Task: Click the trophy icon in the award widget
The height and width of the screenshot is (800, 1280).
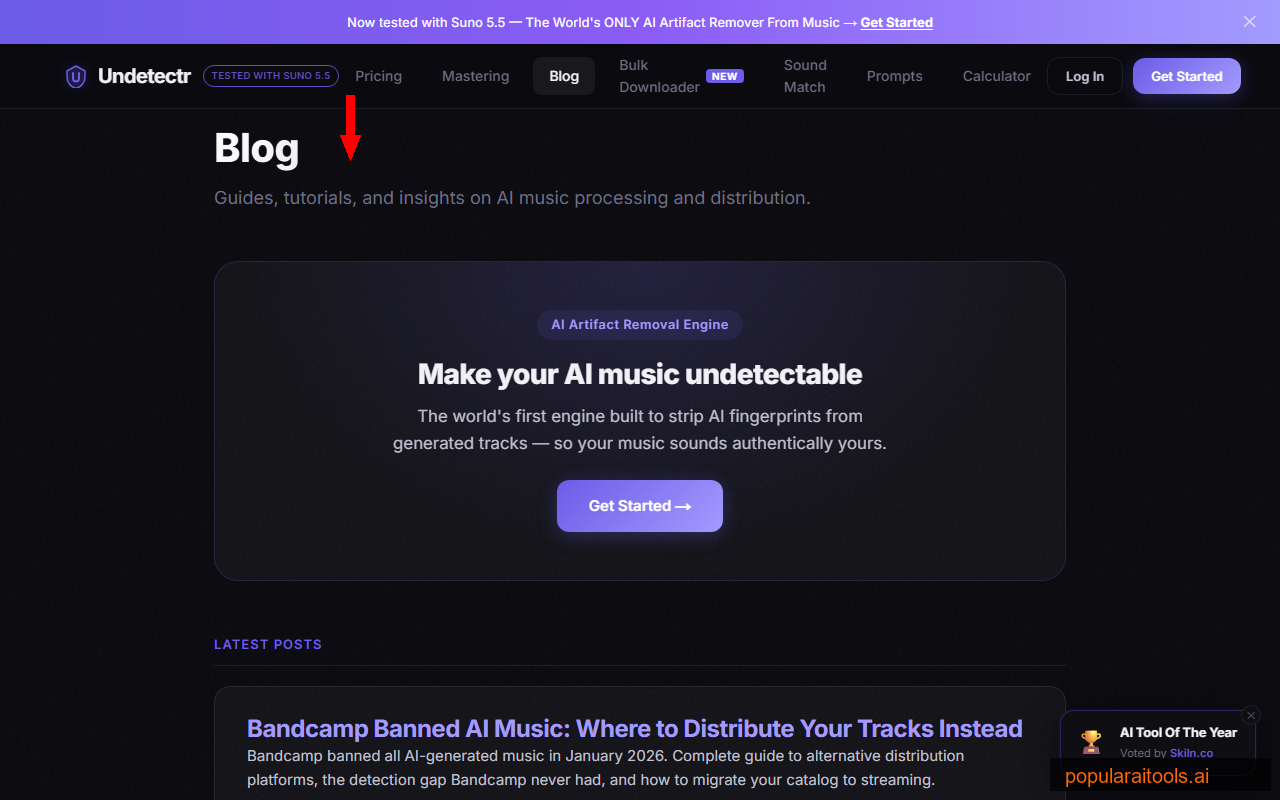Action: (x=1091, y=741)
